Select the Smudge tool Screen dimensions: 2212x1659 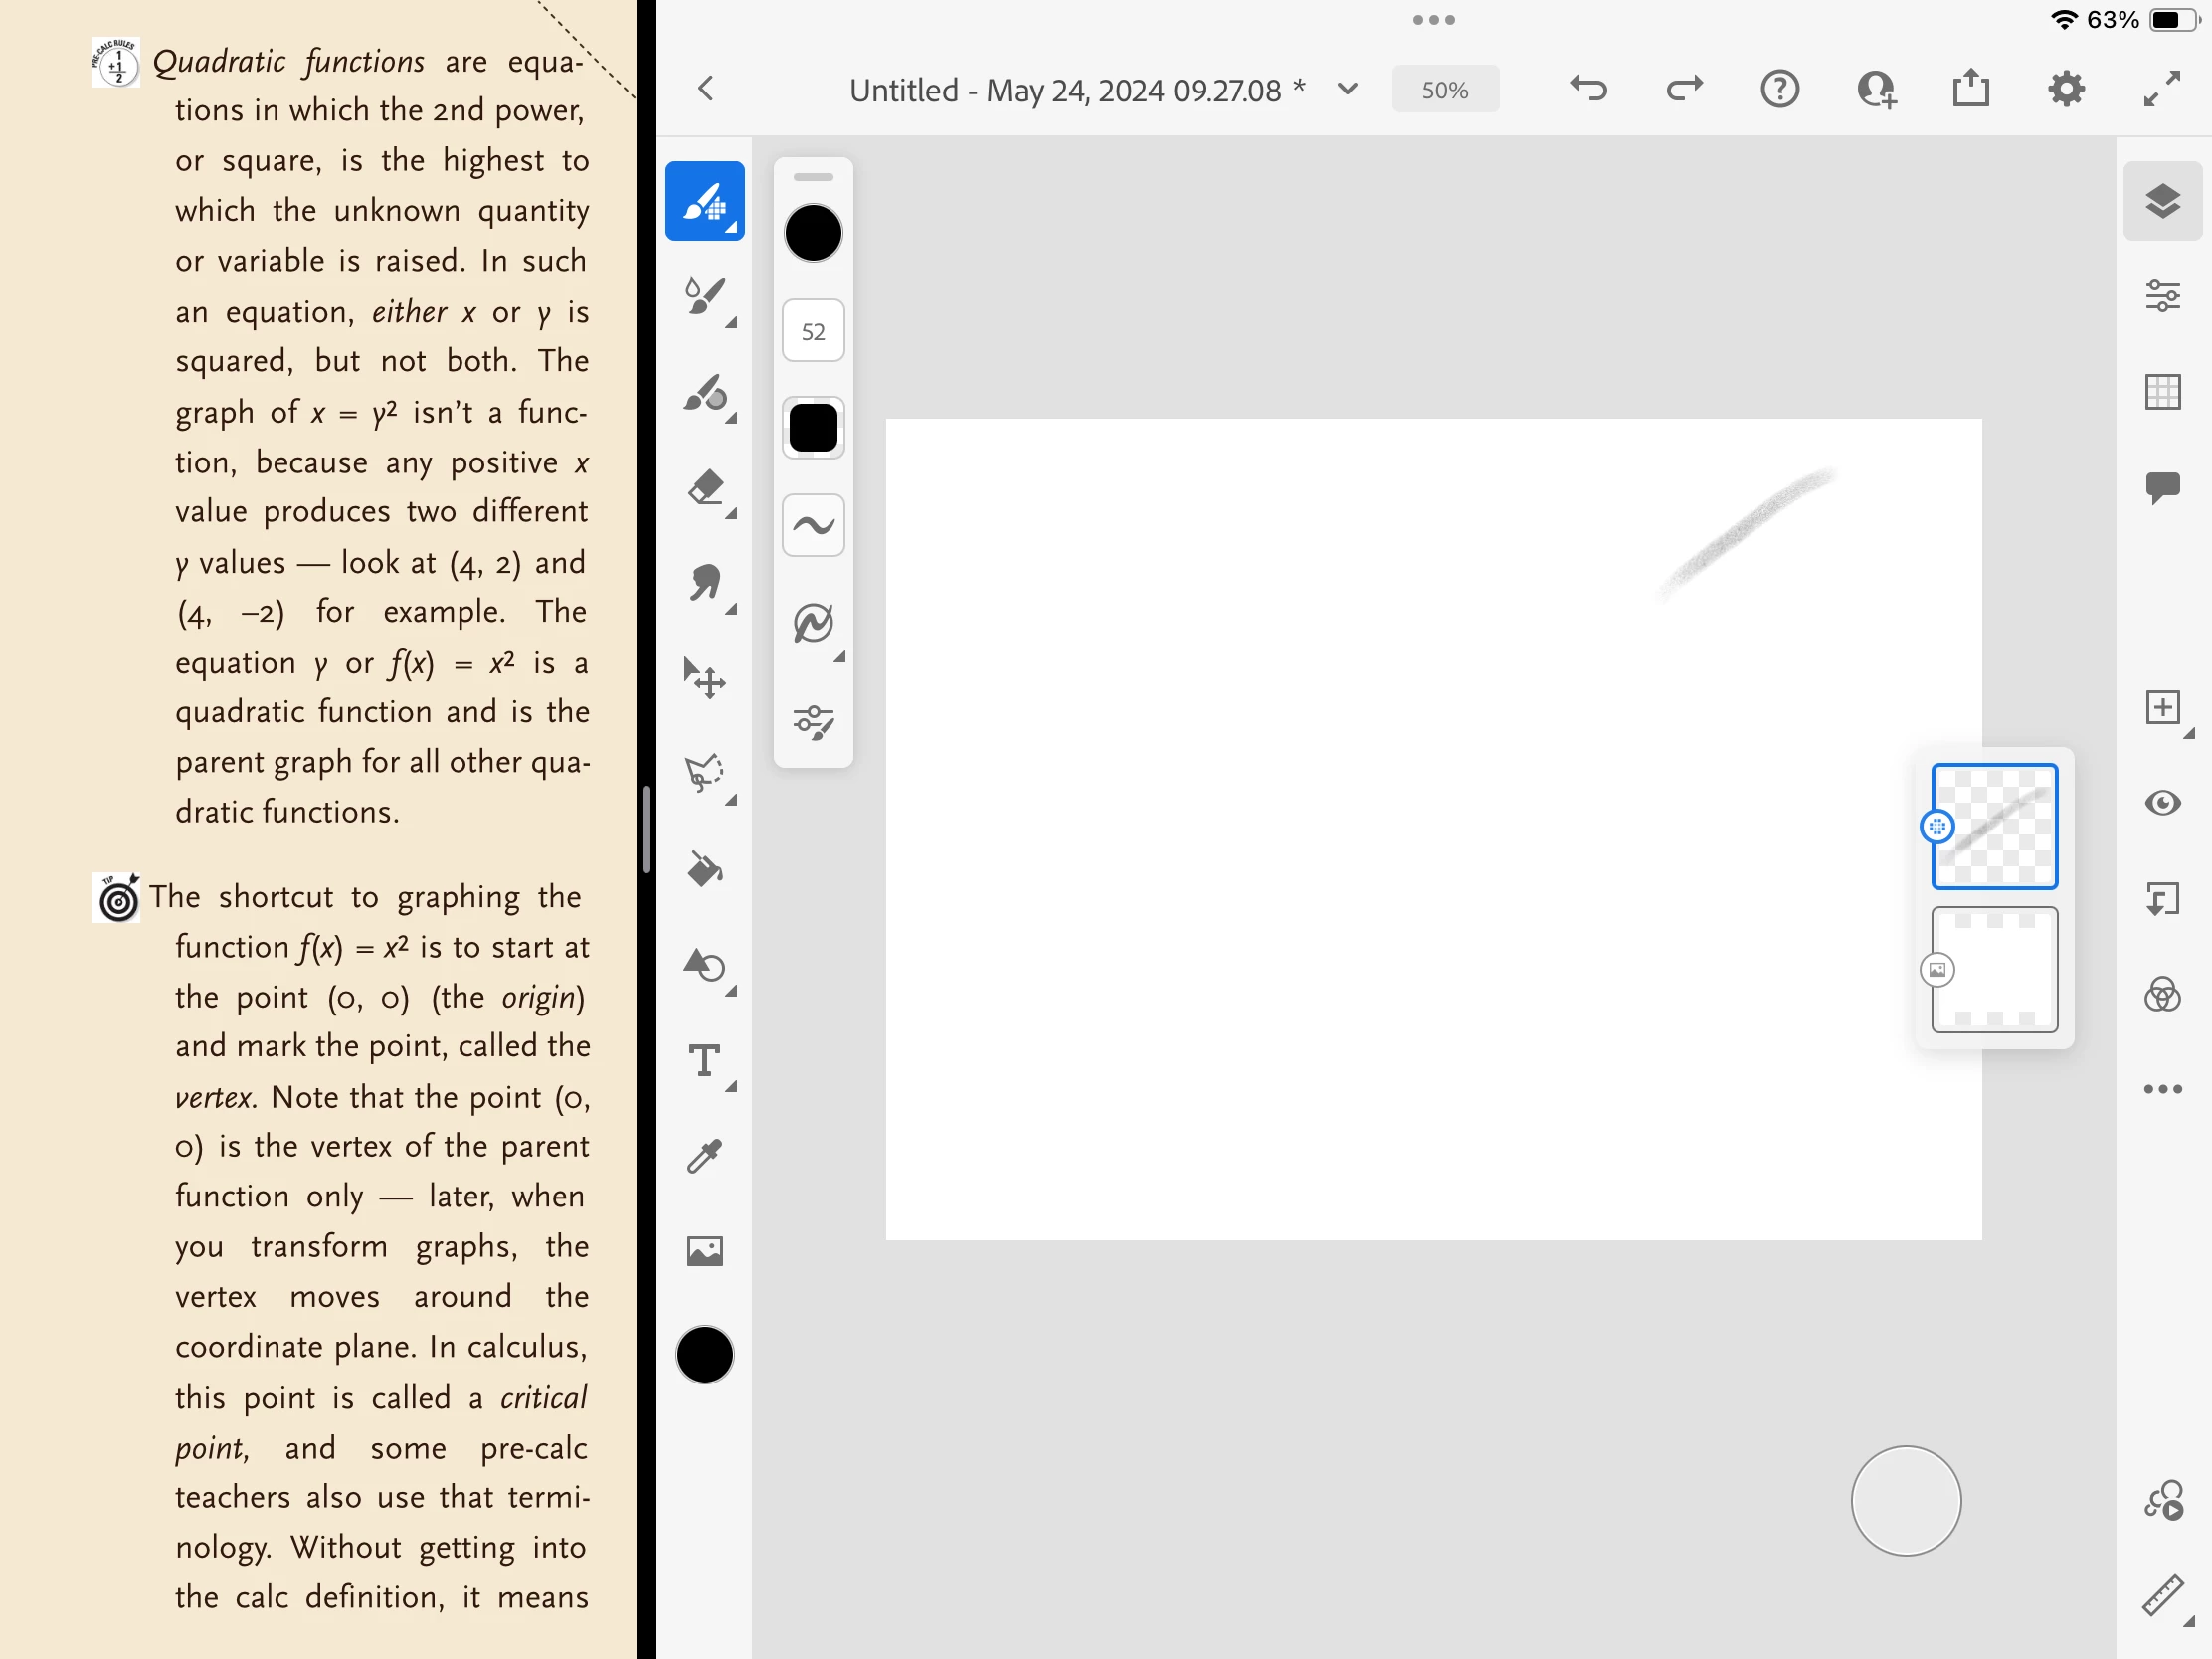(x=706, y=583)
